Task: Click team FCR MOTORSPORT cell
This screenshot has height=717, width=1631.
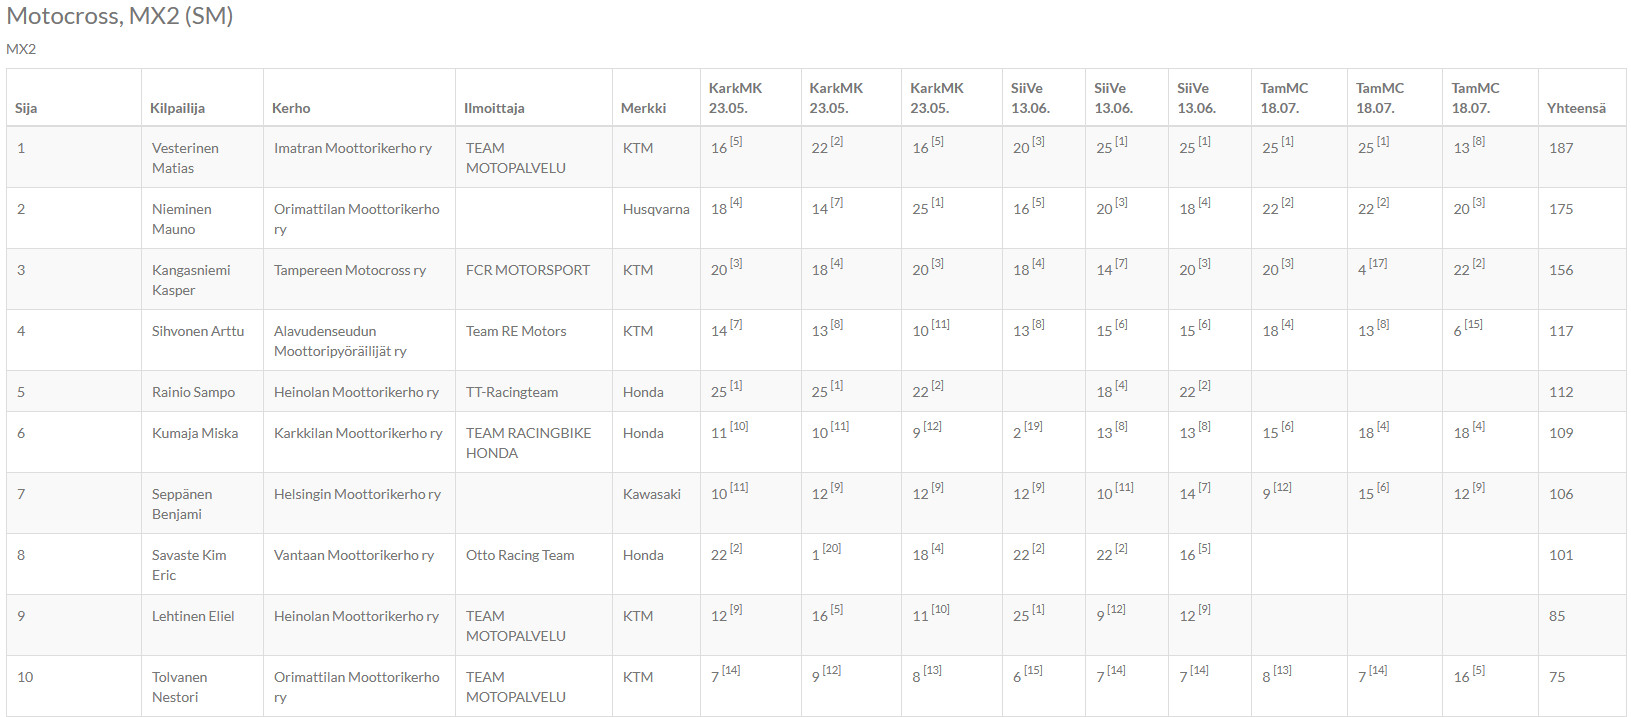Action: (x=528, y=270)
